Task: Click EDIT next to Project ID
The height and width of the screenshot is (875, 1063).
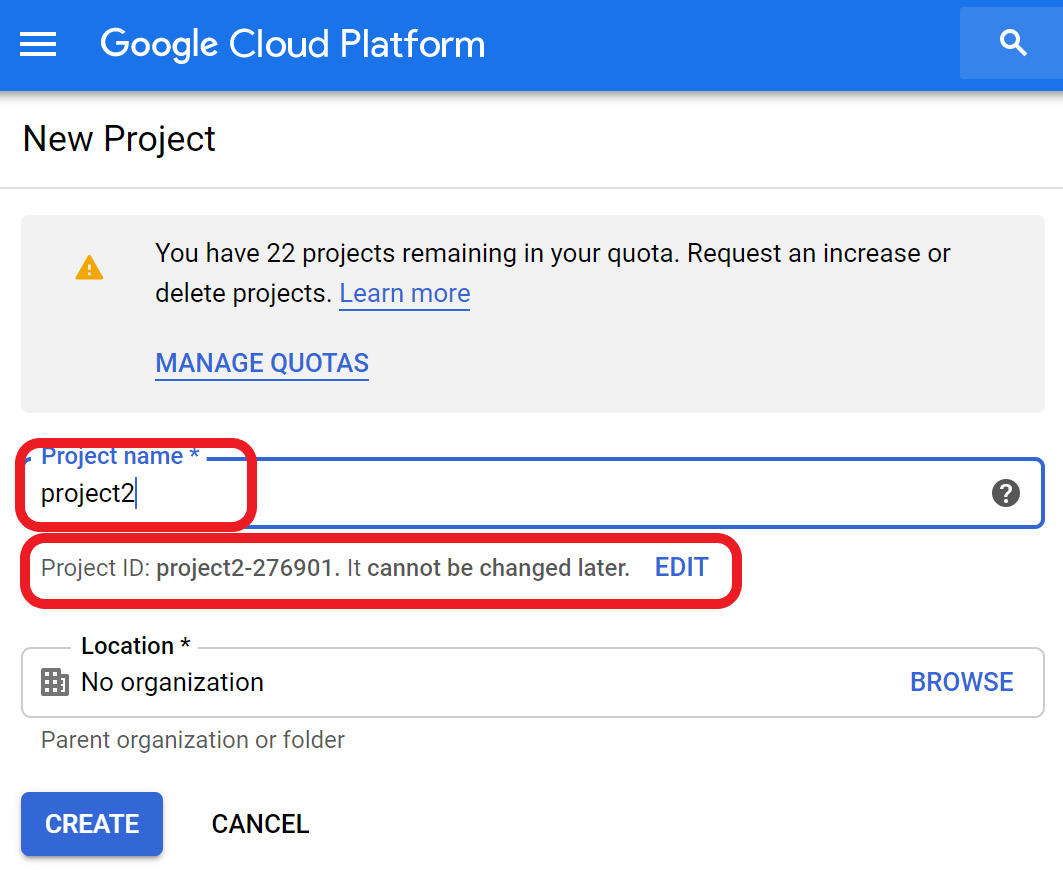Action: [681, 567]
